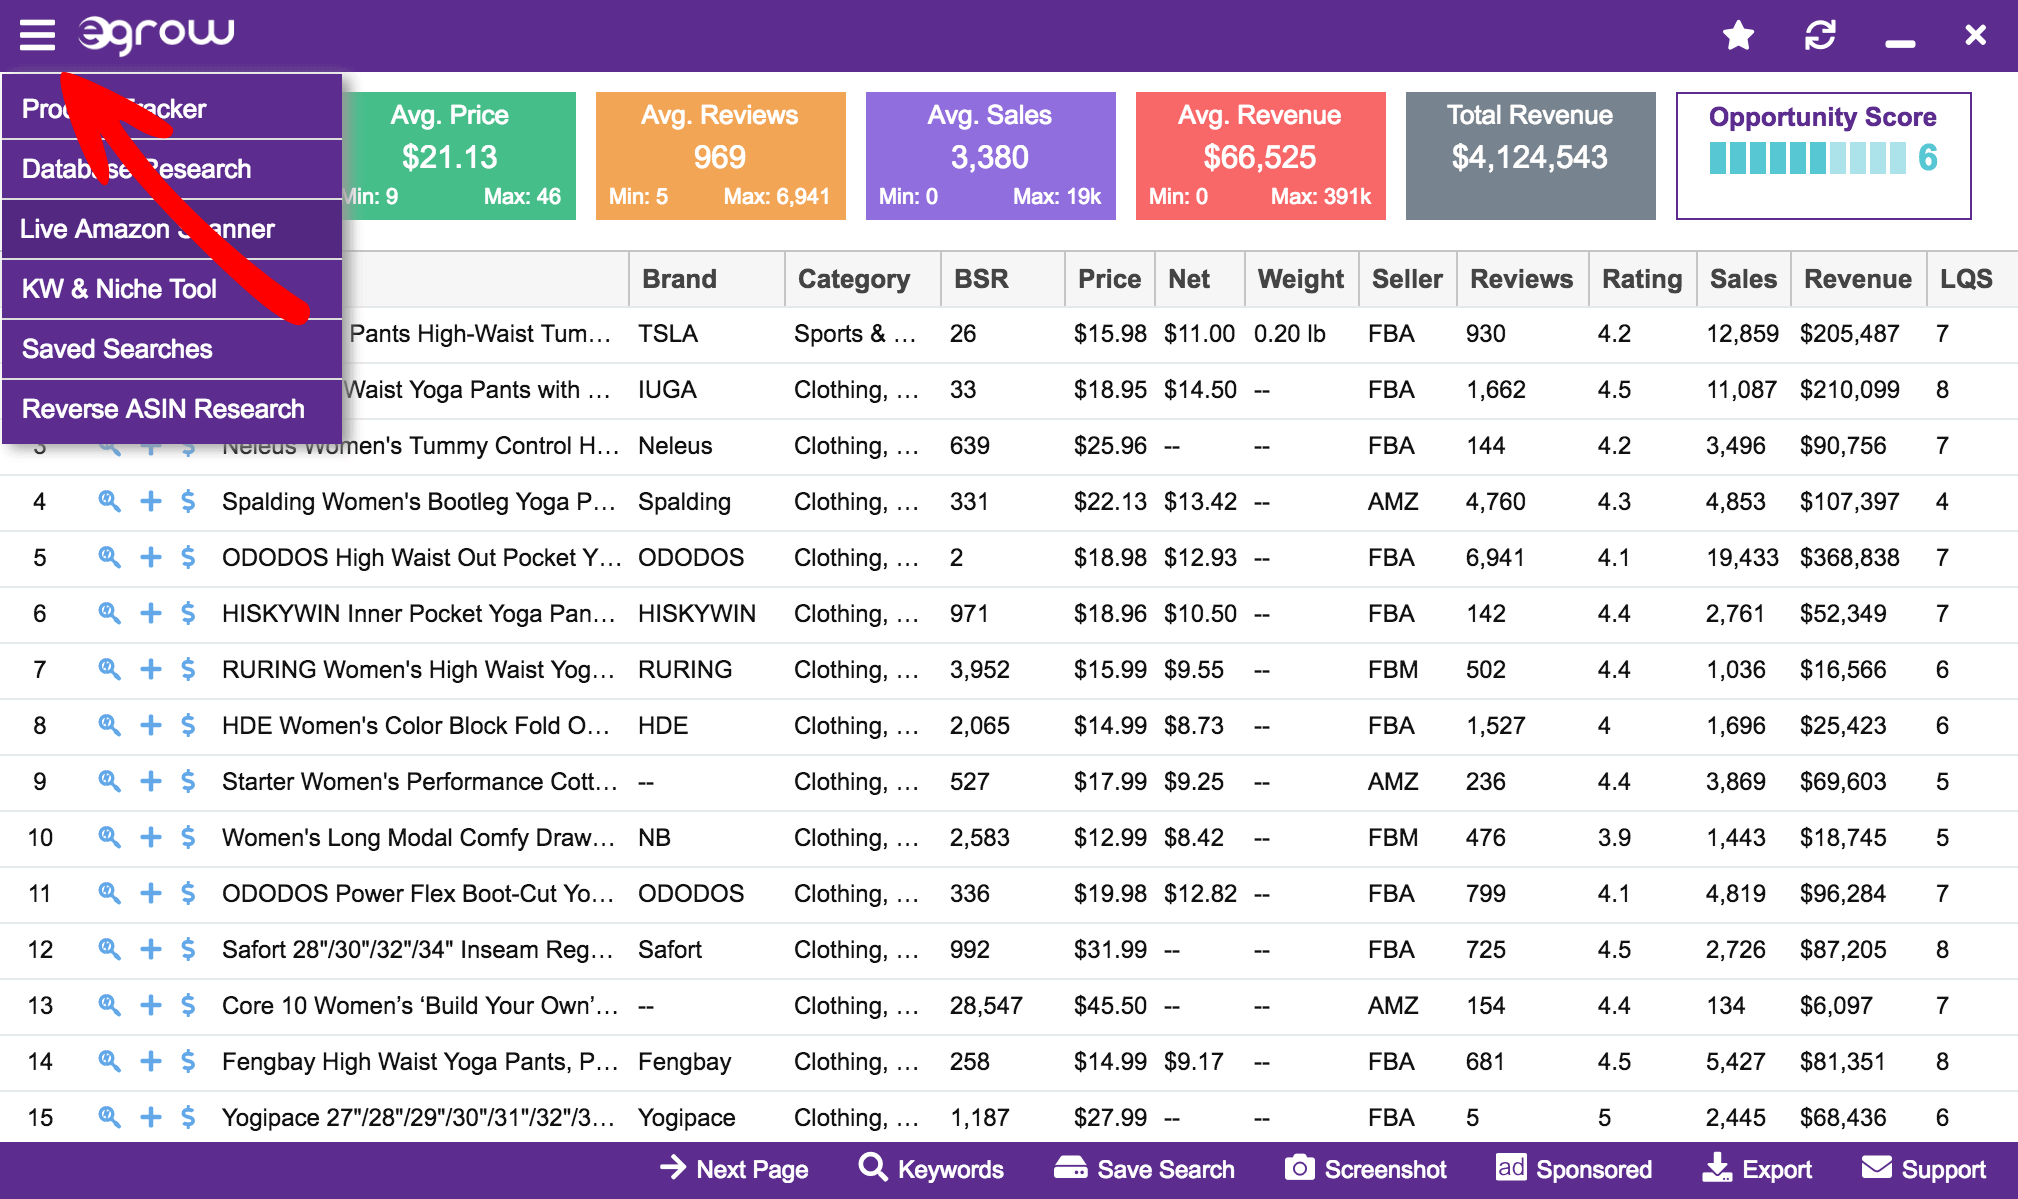Click product title 'Spalding Women's Bootleg Yoga P…'
2018x1199 pixels.
(418, 501)
